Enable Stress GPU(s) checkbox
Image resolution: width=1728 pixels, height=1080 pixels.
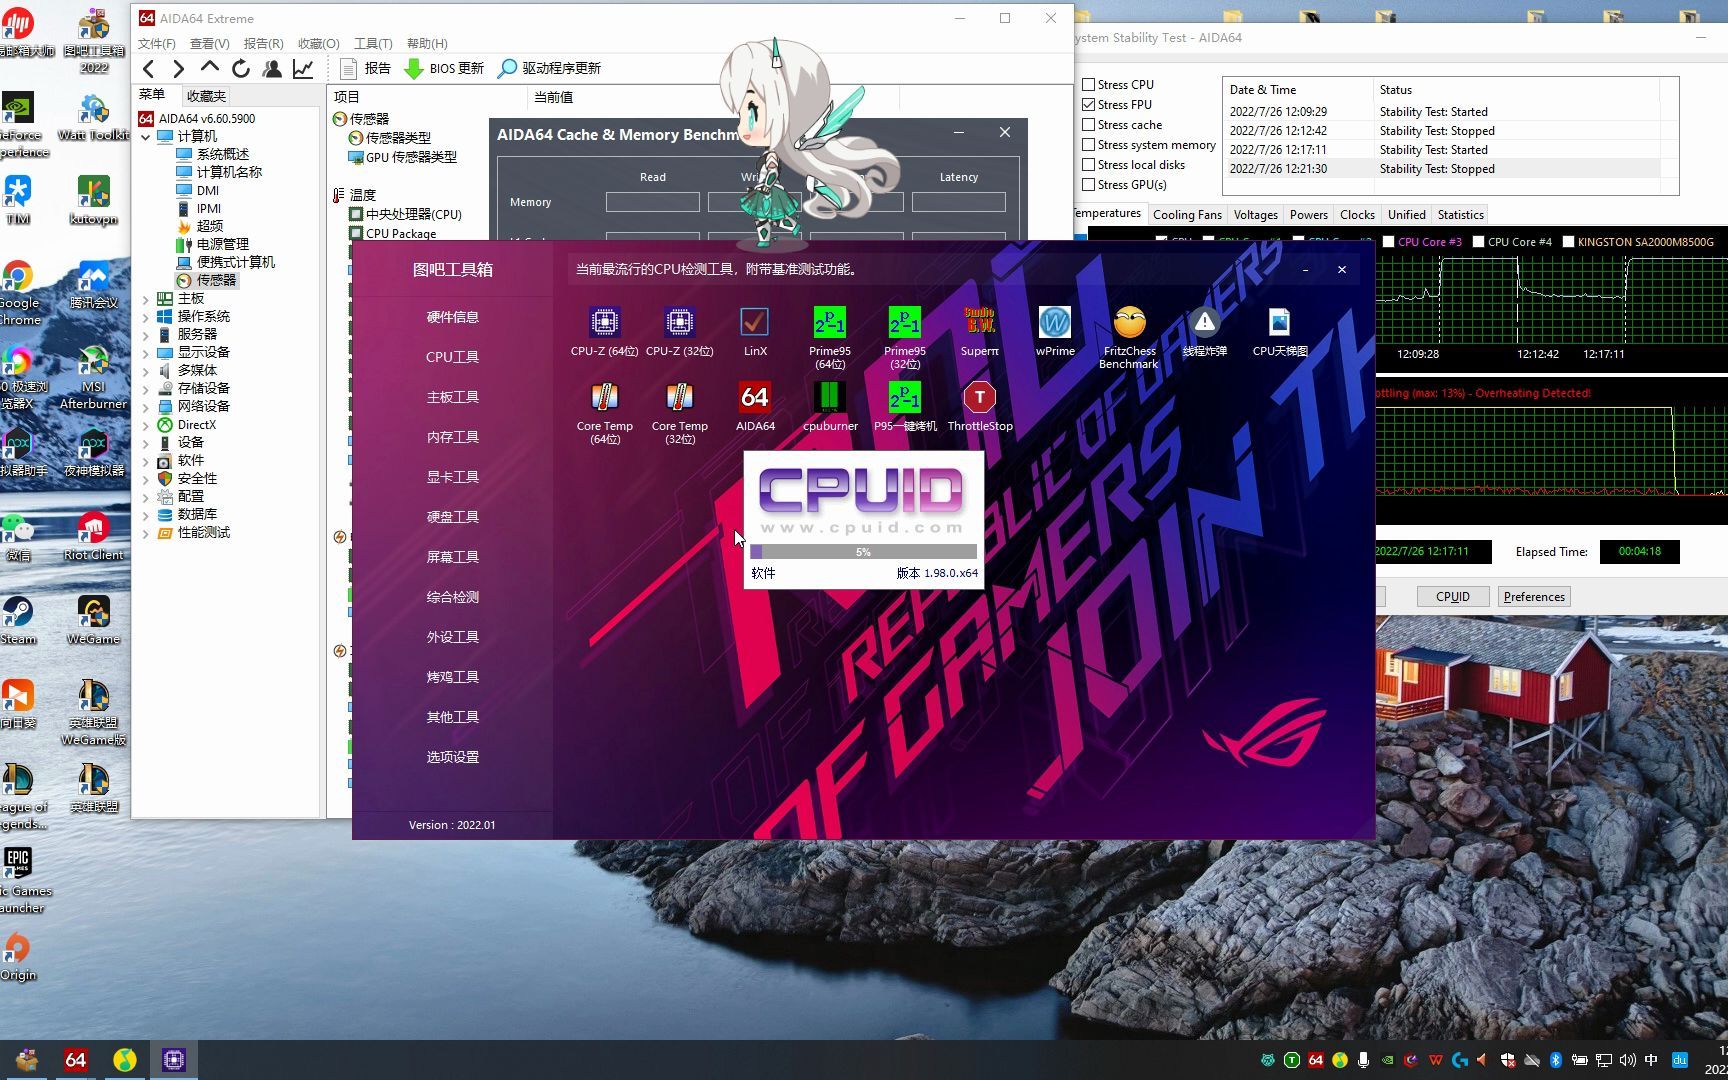pos(1089,185)
